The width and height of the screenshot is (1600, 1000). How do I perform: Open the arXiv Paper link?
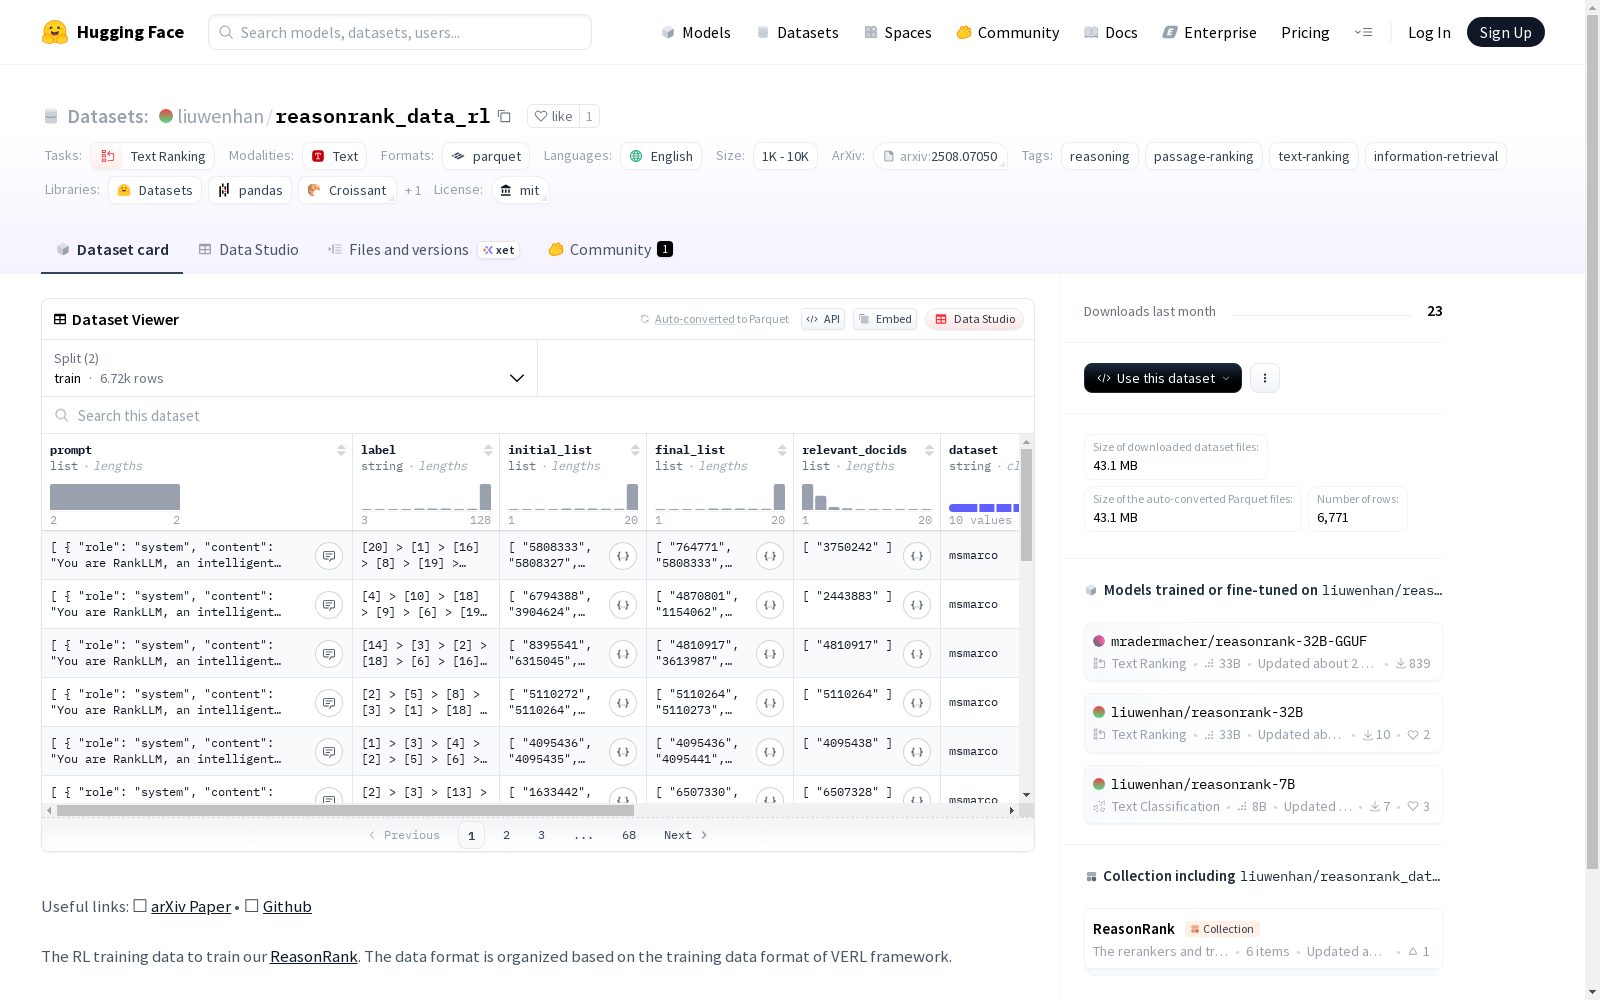191,906
